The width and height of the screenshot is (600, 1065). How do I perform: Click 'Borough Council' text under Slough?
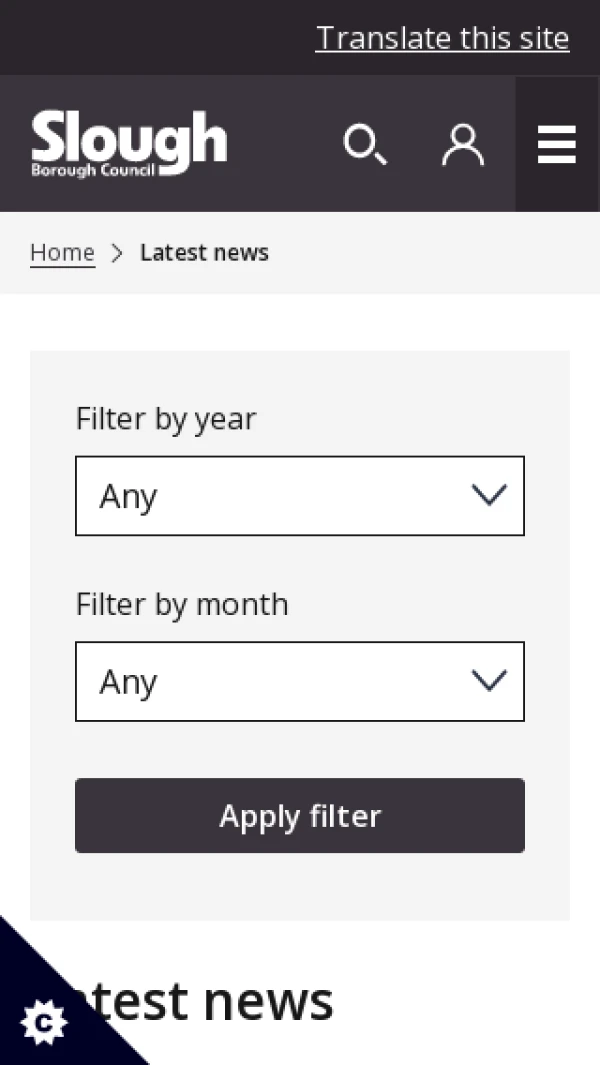[x=92, y=171]
